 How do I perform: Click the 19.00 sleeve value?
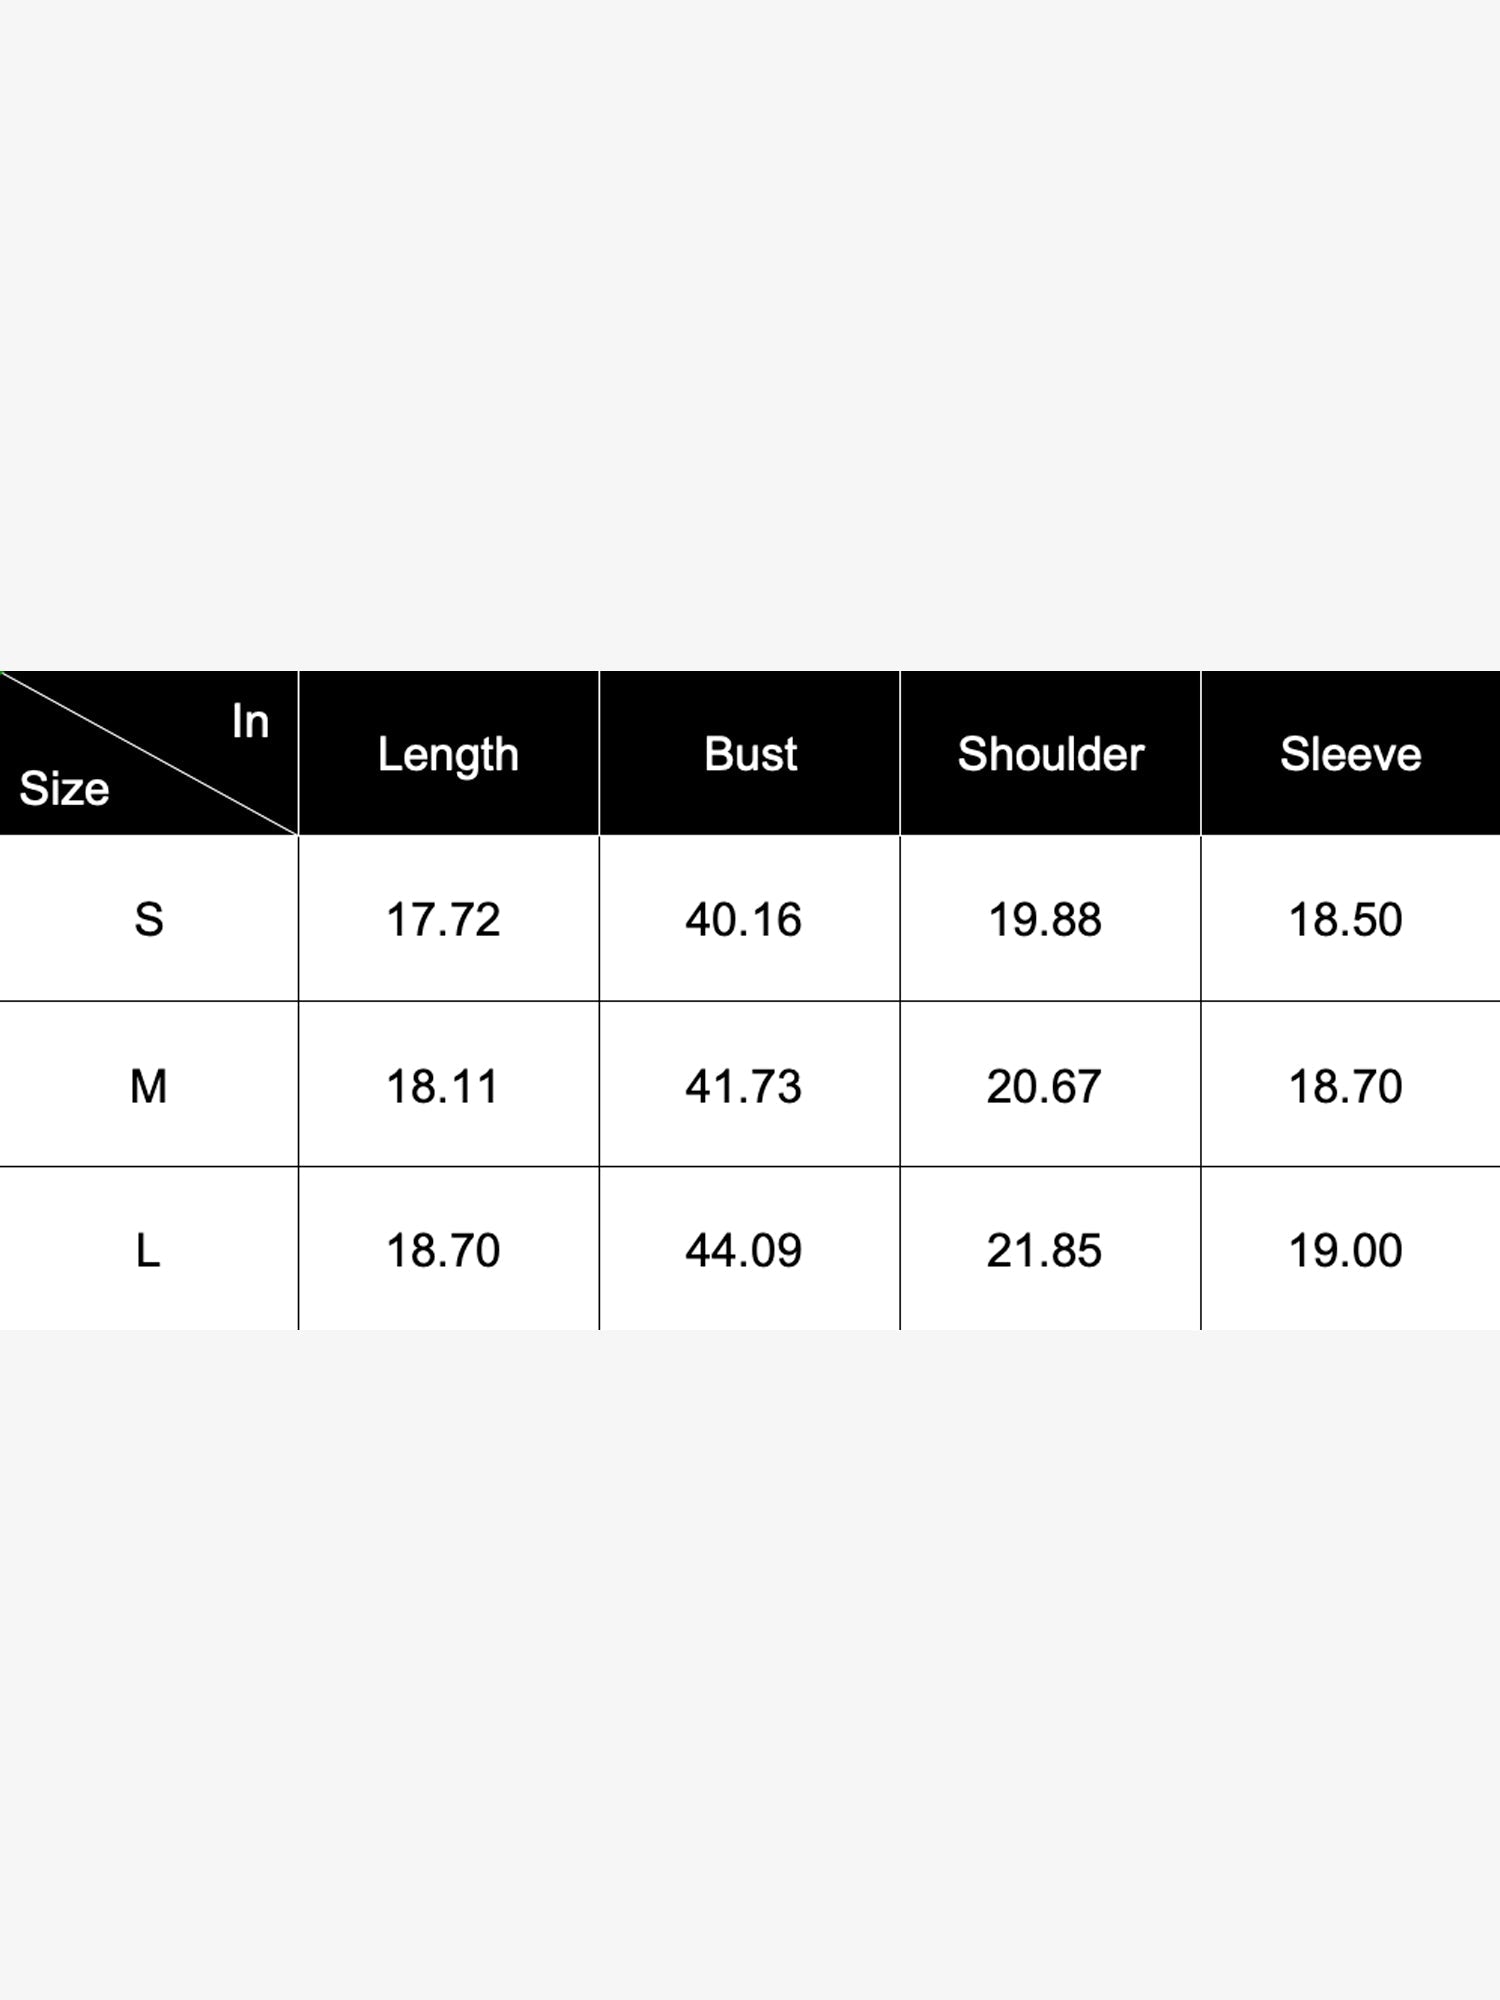point(1345,1250)
